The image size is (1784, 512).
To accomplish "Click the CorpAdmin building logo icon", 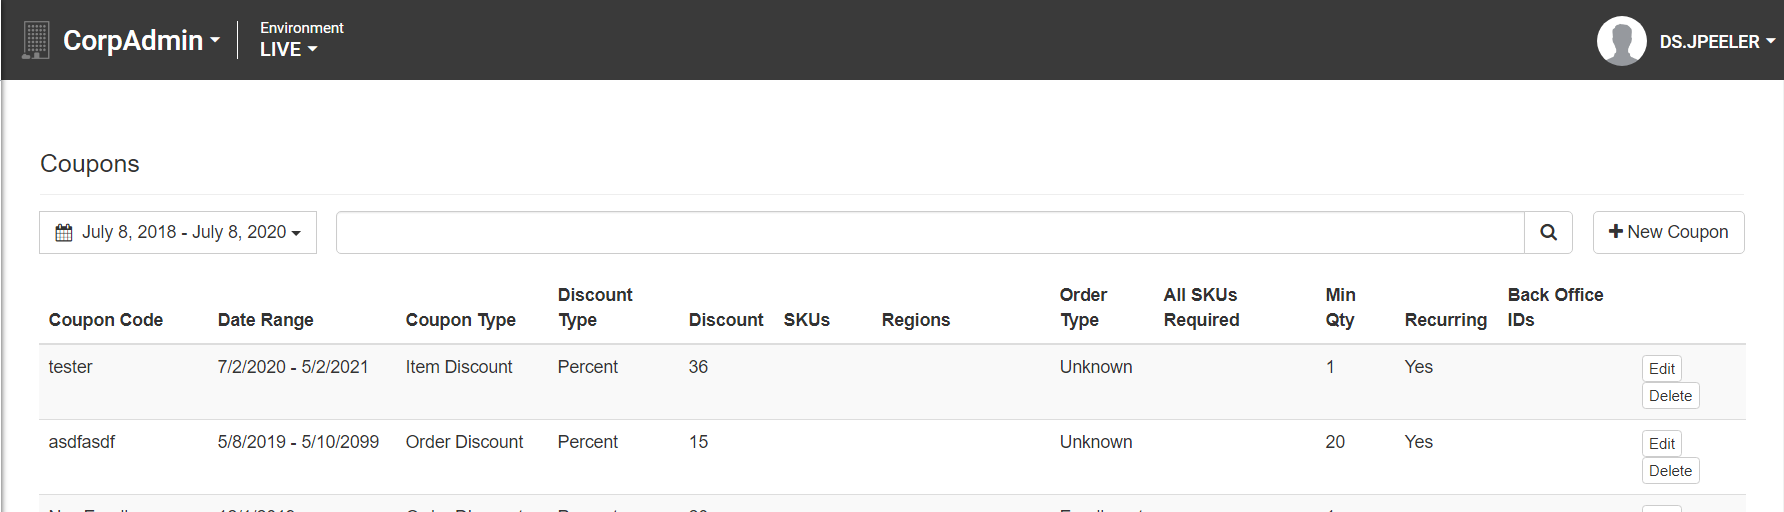I will [36, 40].
